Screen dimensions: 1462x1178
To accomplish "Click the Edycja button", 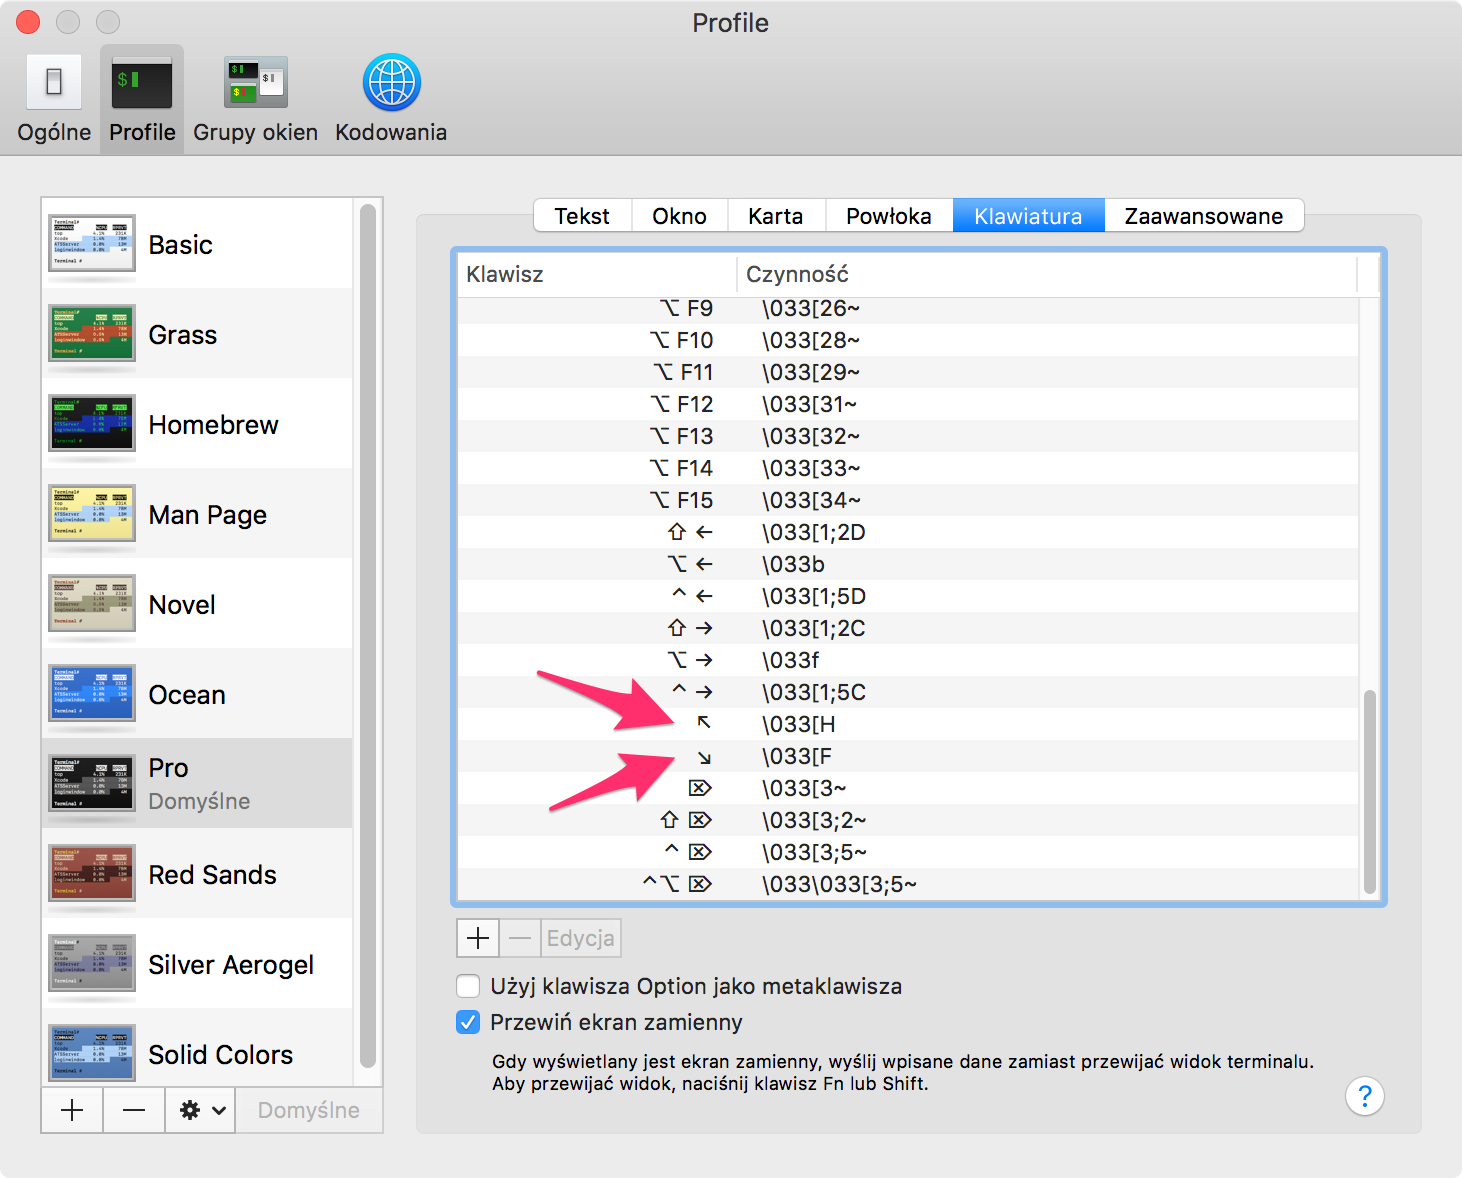I will pos(581,938).
